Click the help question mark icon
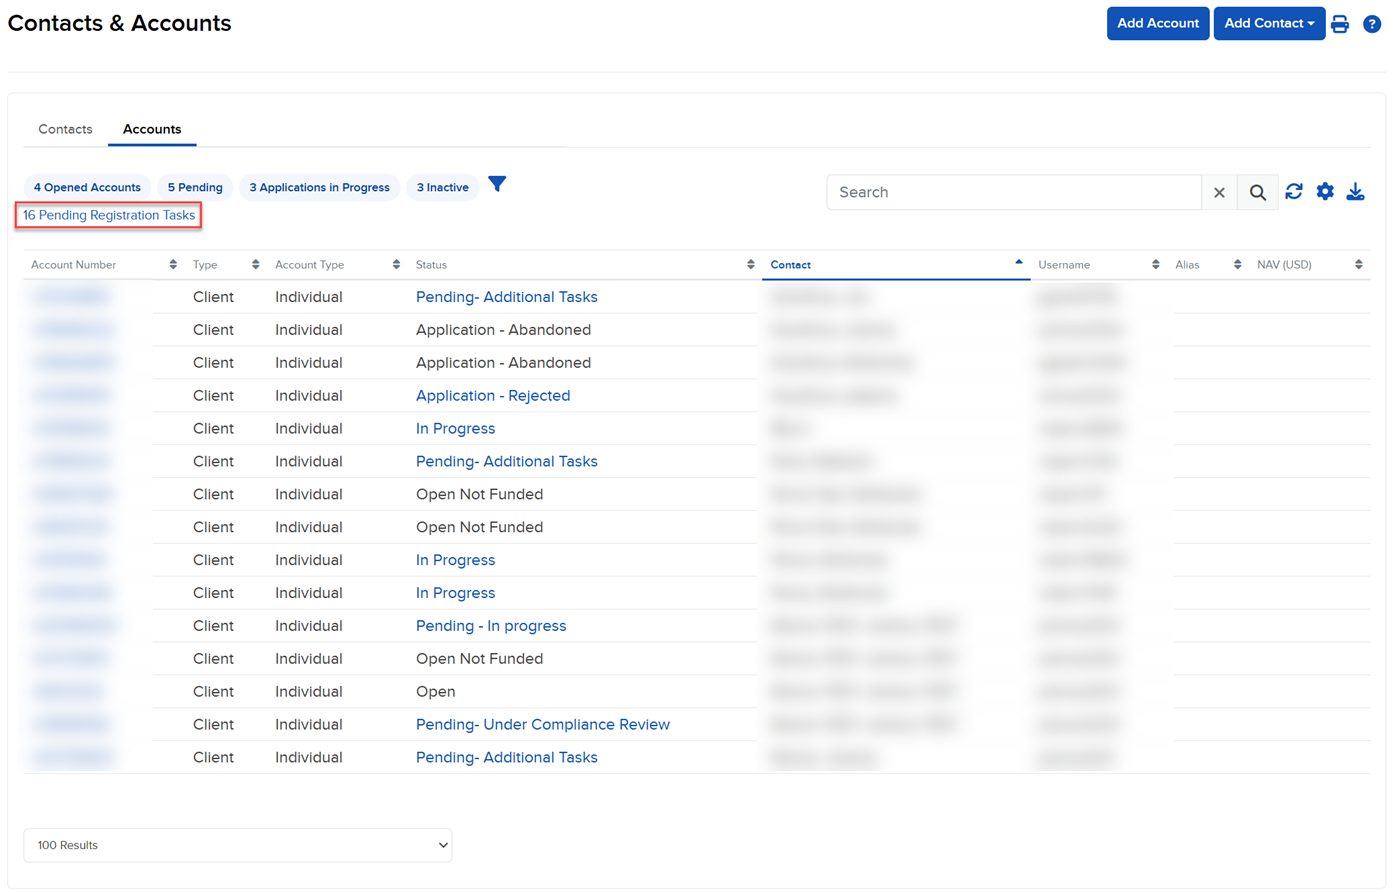Image resolution: width=1399 pixels, height=892 pixels. [x=1372, y=23]
